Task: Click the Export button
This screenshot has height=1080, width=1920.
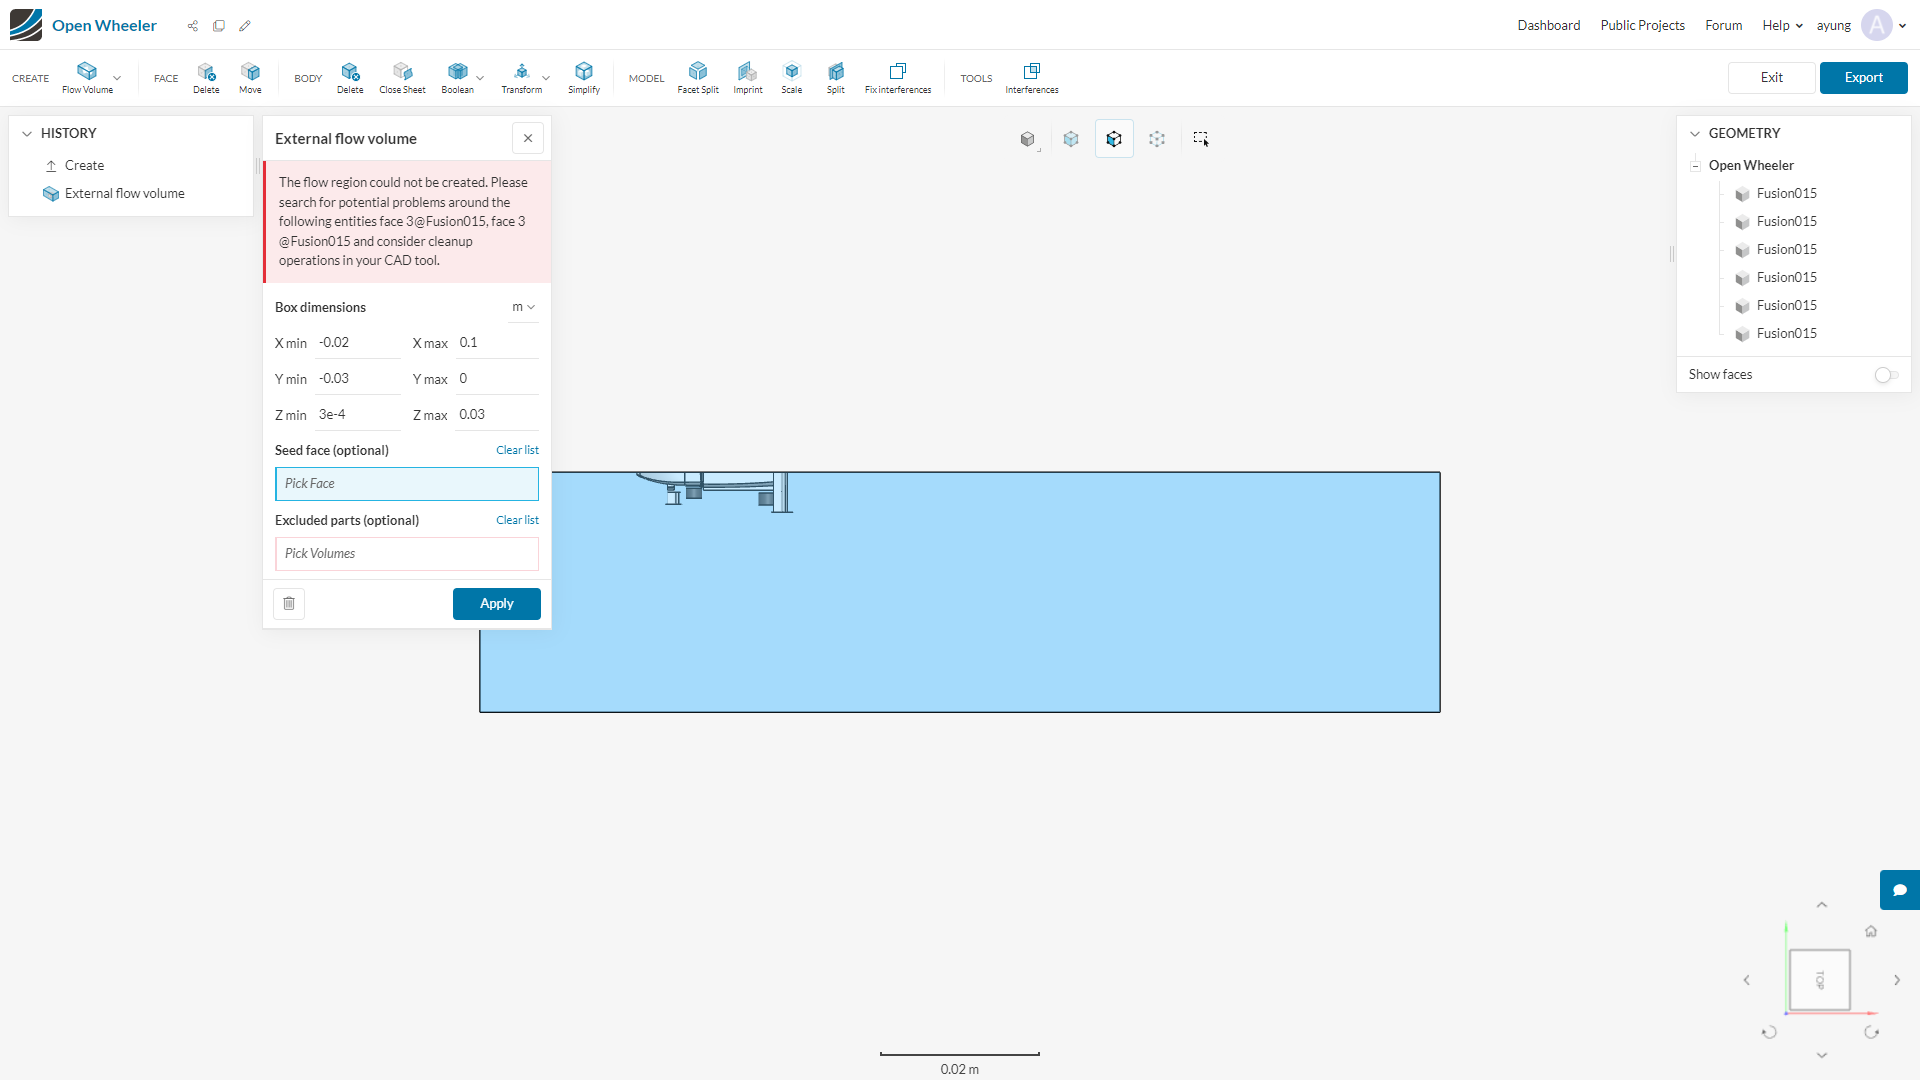Action: [x=1863, y=78]
